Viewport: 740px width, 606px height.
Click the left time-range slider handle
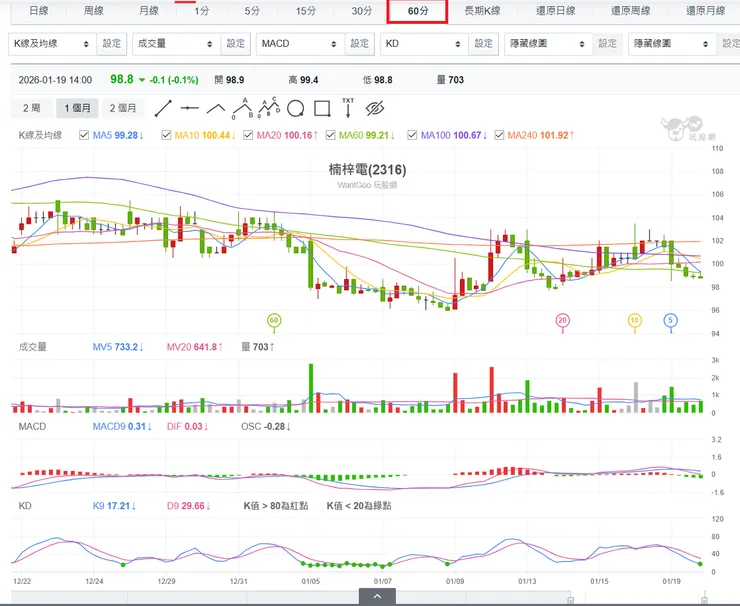(x=571, y=600)
